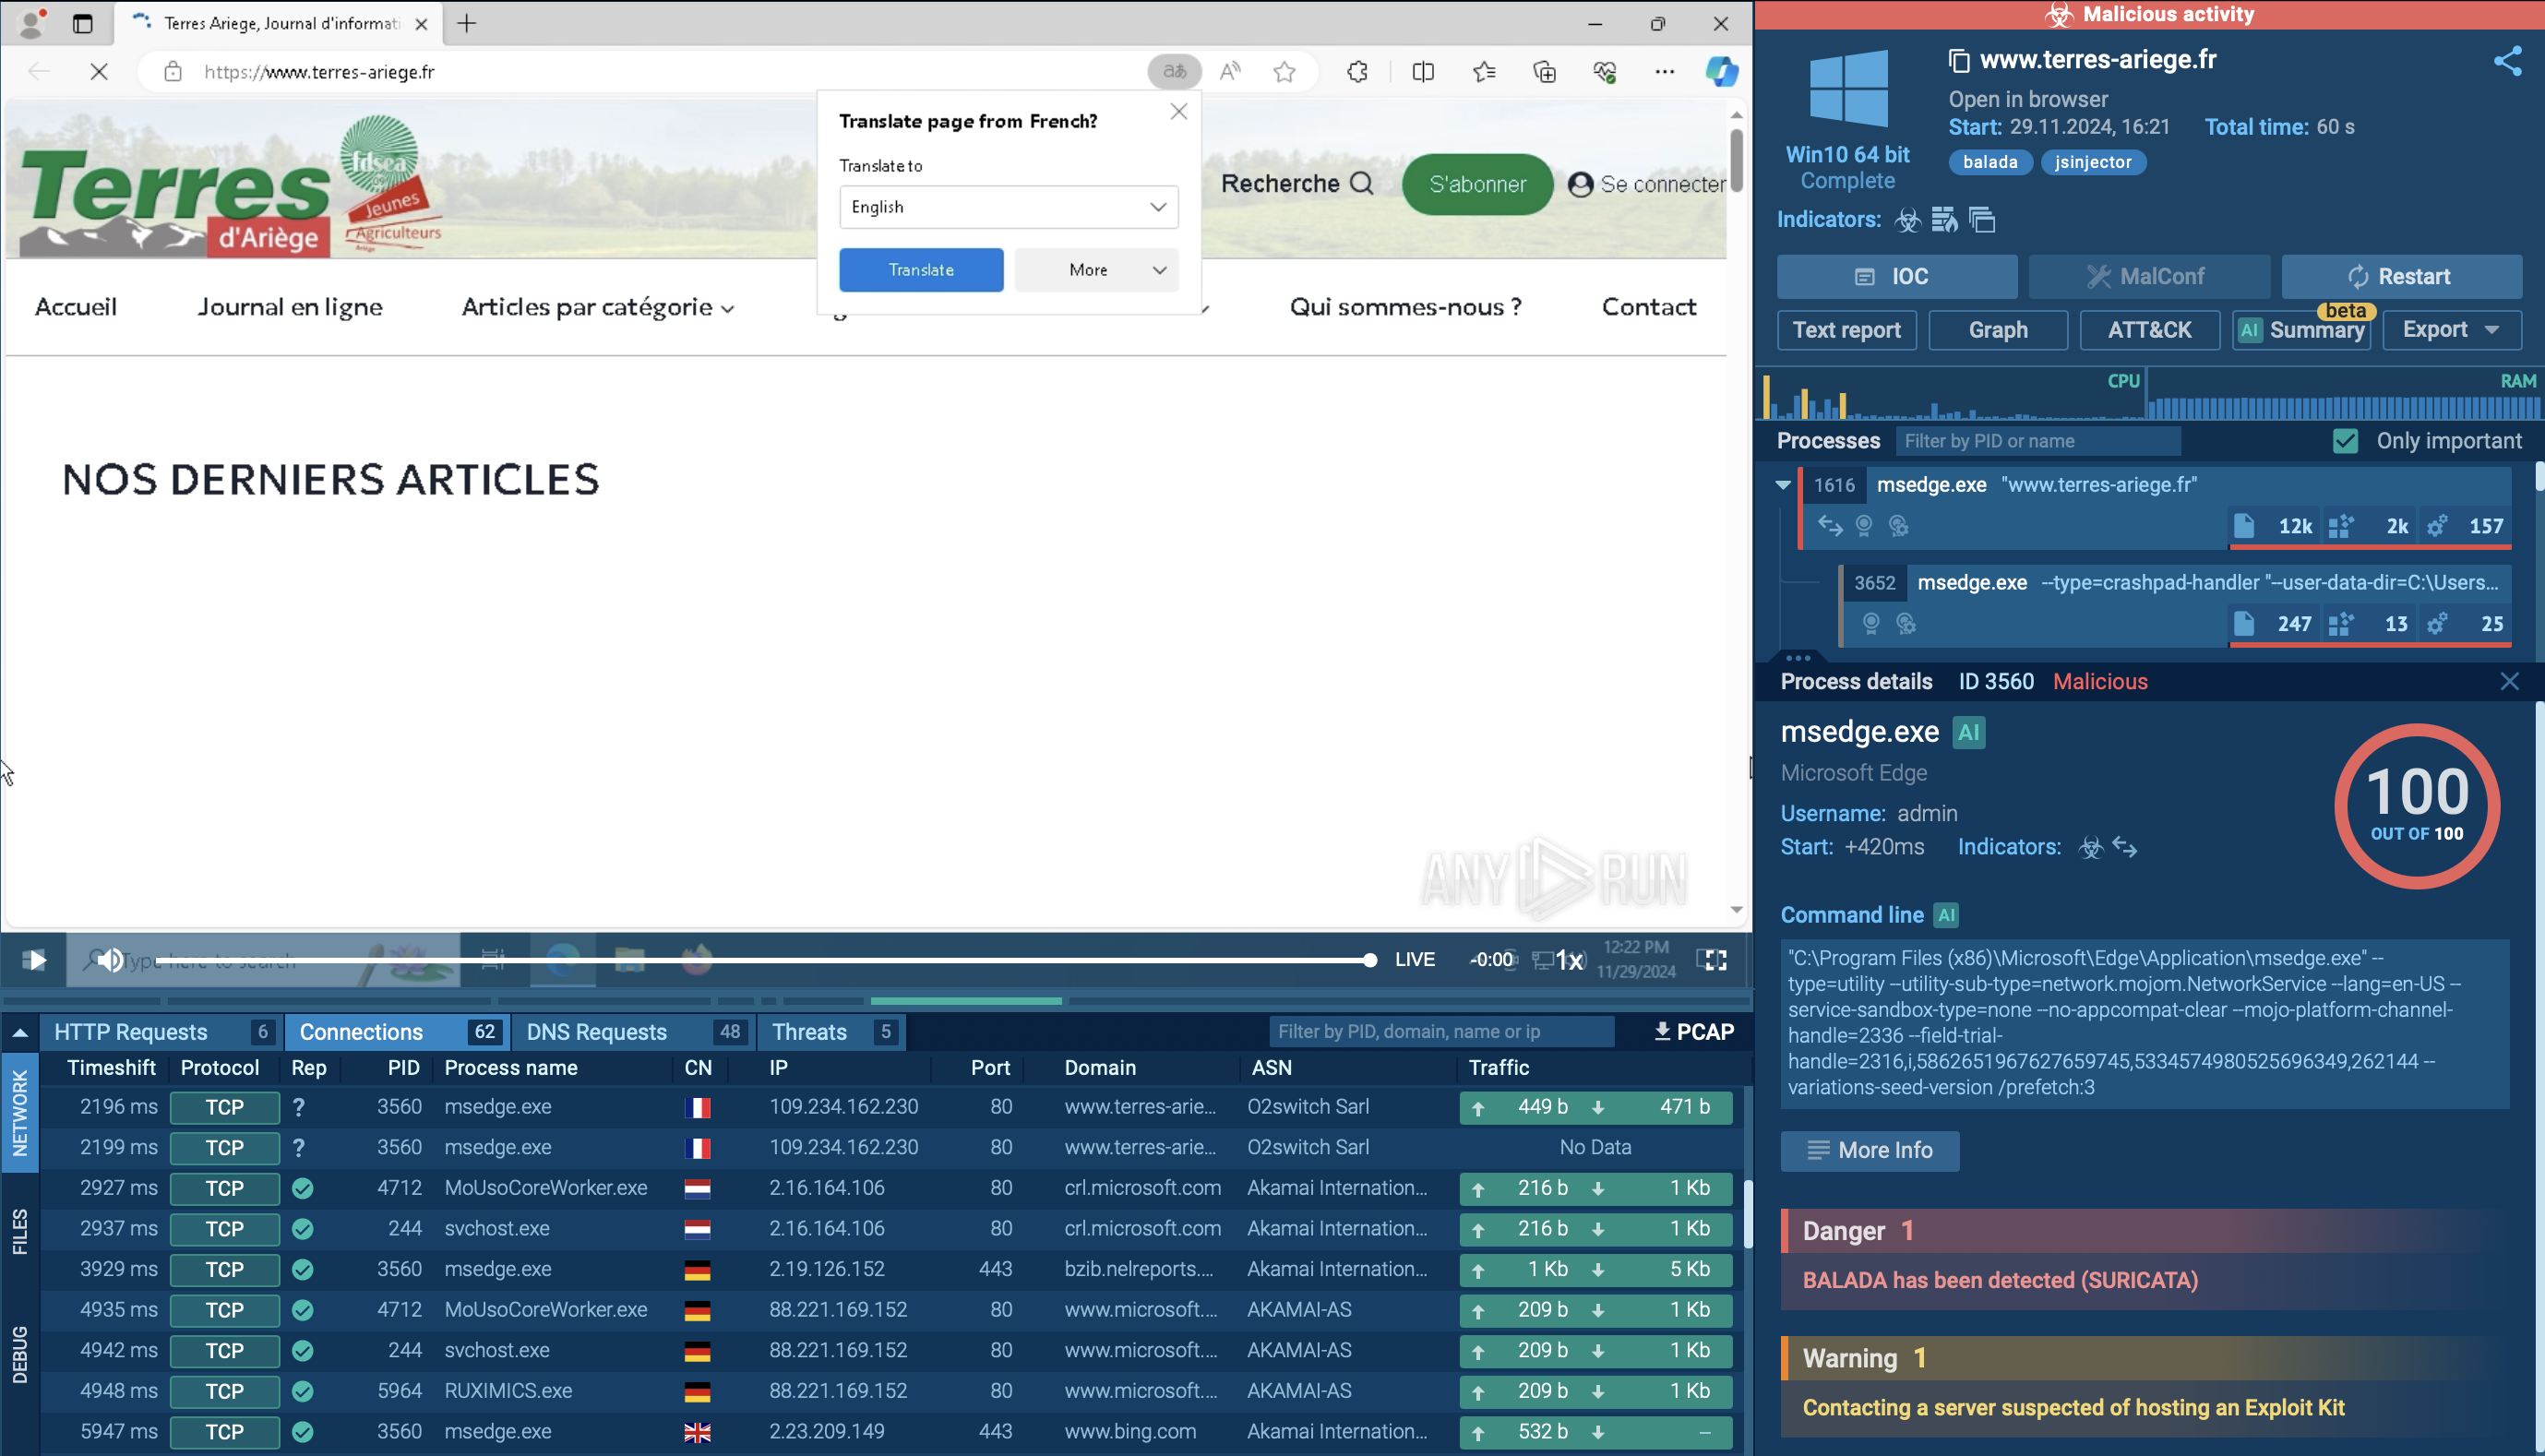The height and width of the screenshot is (1456, 2545).
Task: Click the Recherche search magnifier icon
Action: tap(1361, 183)
